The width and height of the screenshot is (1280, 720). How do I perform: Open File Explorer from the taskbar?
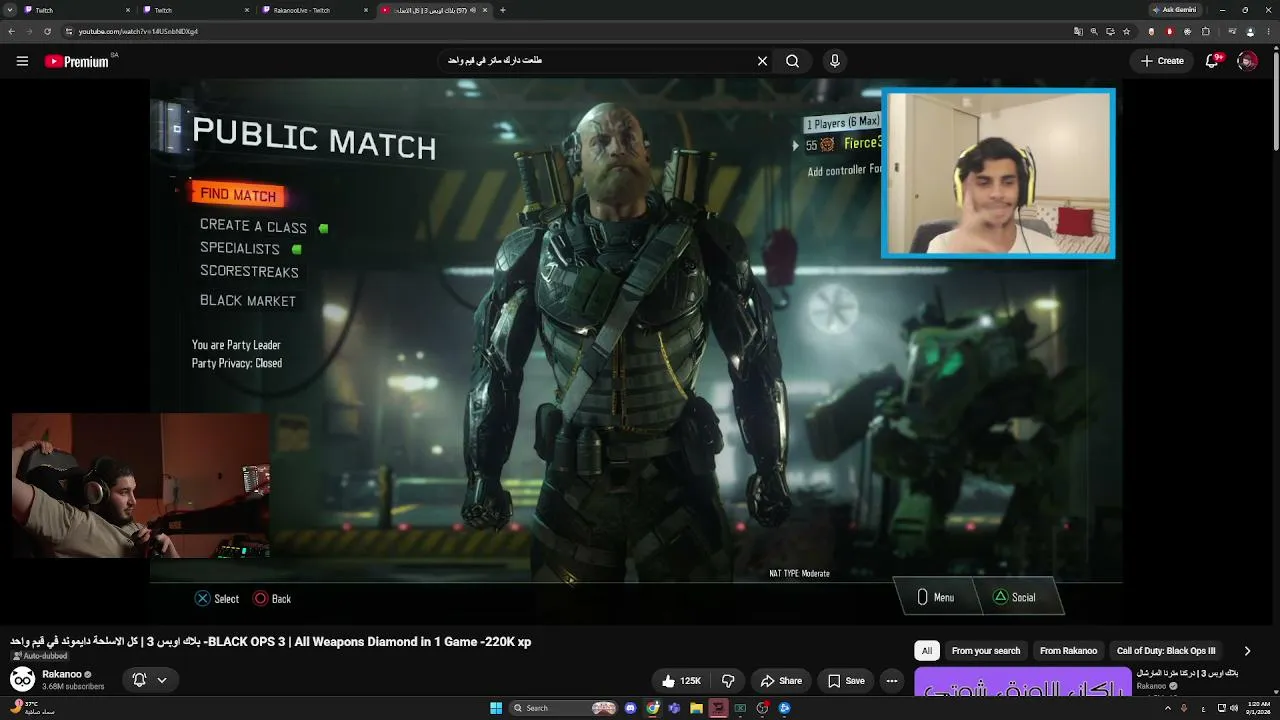point(697,708)
